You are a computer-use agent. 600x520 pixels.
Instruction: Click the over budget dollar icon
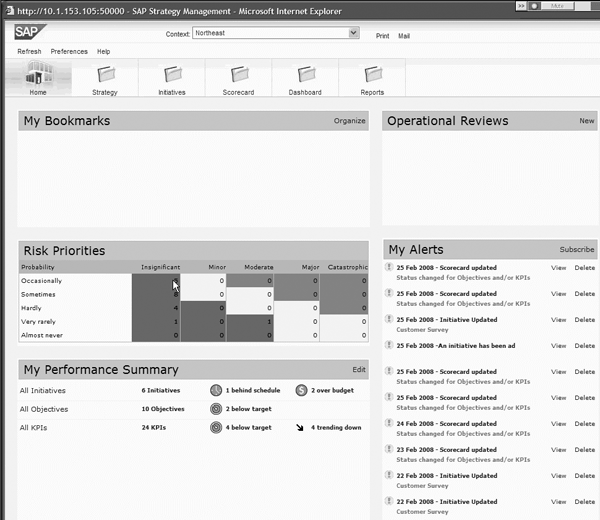click(301, 390)
